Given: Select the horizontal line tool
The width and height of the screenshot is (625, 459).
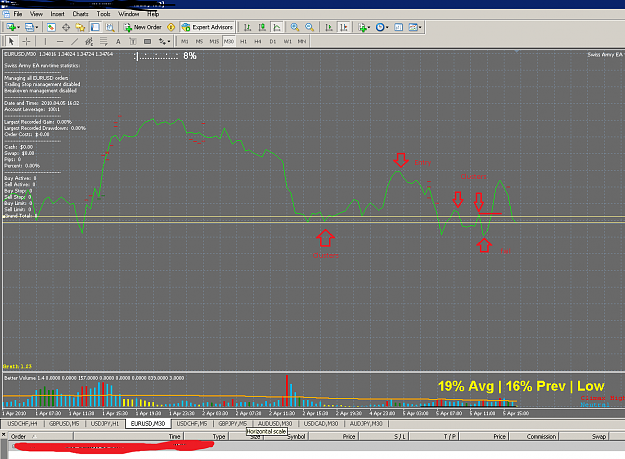Looking at the screenshot, I should [x=60, y=41].
